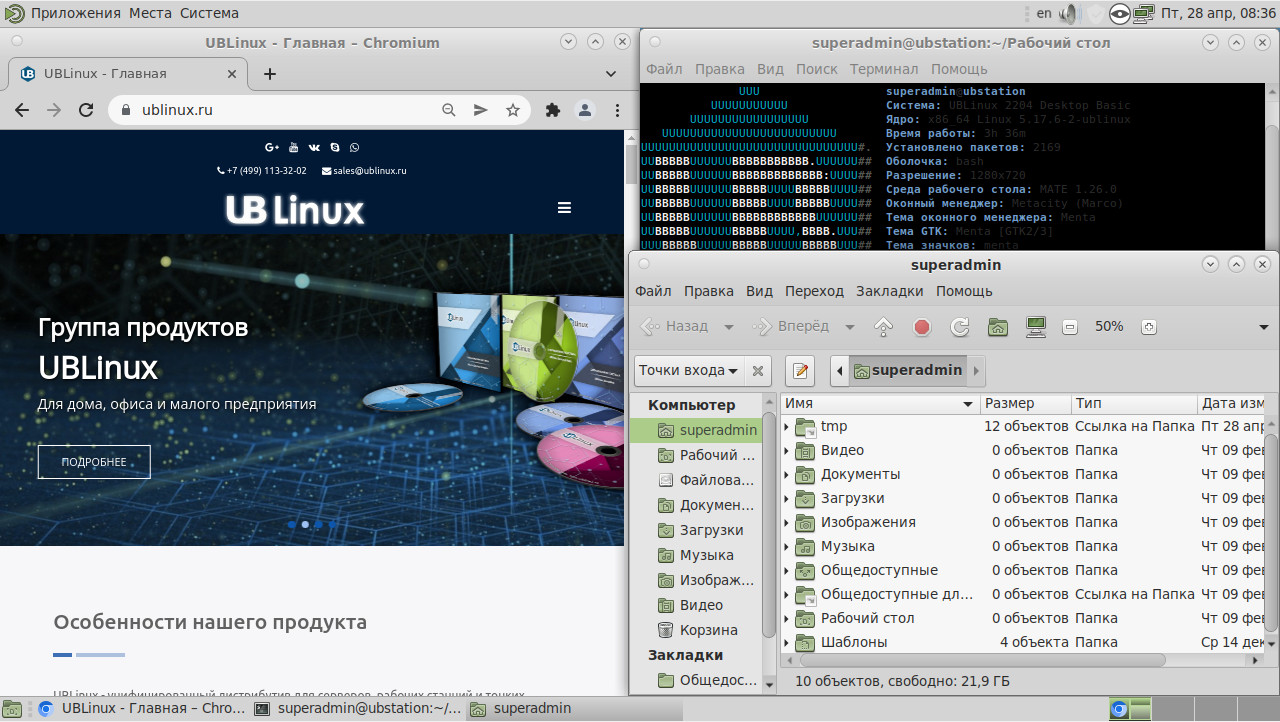The height and width of the screenshot is (722, 1280).
Task: Open Места menu on top panel
Action: (151, 14)
